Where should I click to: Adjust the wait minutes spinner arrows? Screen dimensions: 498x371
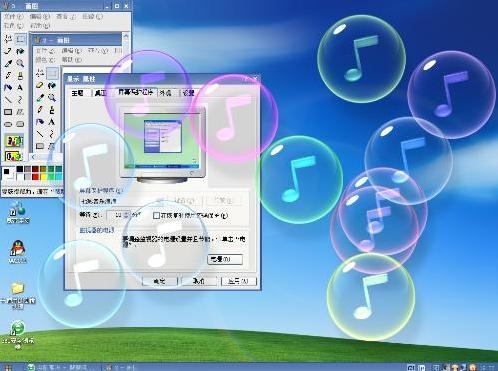pyautogui.click(x=126, y=215)
